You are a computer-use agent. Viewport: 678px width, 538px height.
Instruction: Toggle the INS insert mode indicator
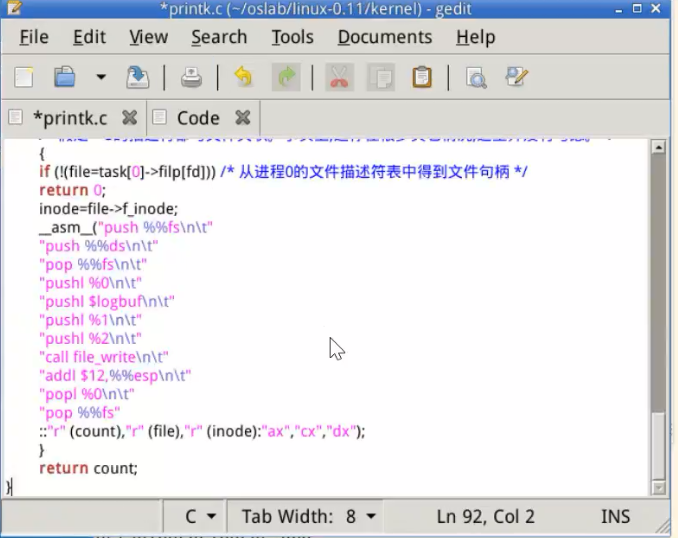point(615,517)
